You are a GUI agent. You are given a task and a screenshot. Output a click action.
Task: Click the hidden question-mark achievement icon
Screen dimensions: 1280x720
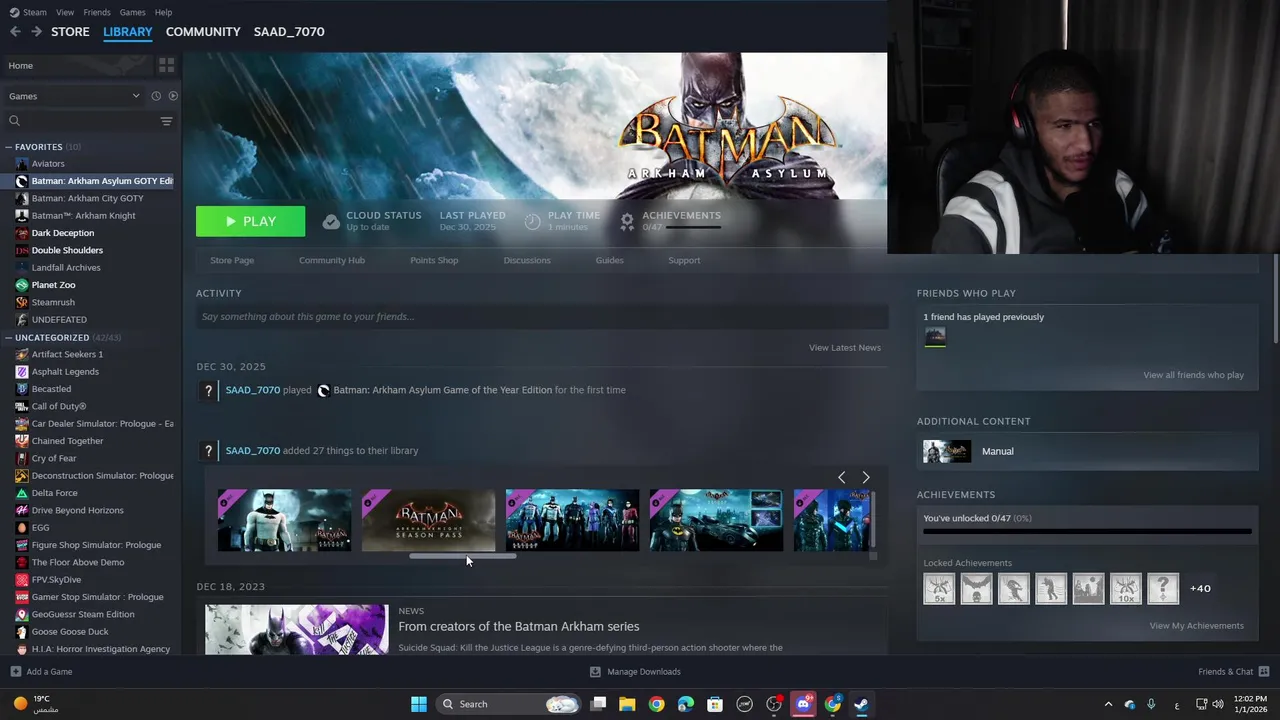pyautogui.click(x=1163, y=588)
